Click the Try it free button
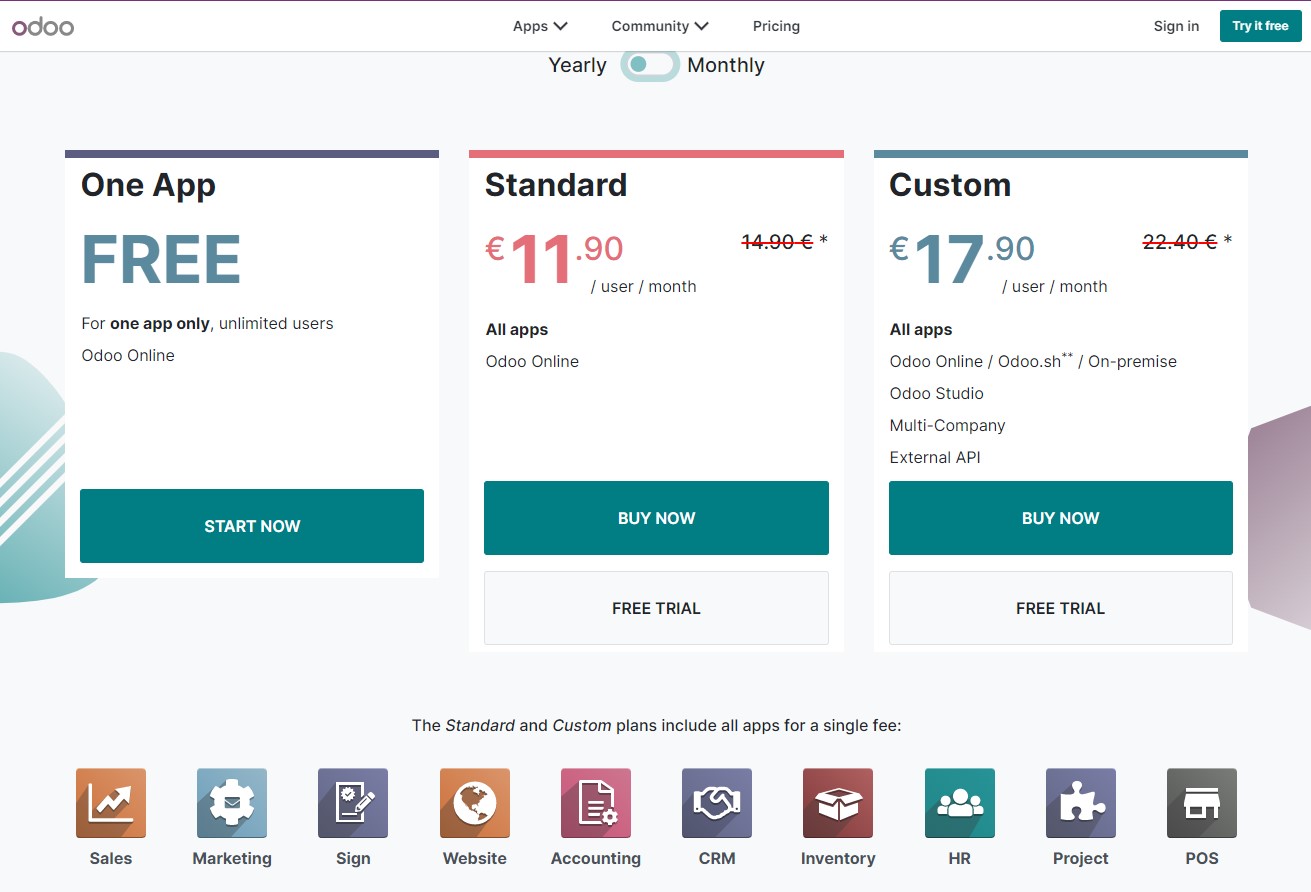The image size is (1311, 892). (x=1260, y=26)
